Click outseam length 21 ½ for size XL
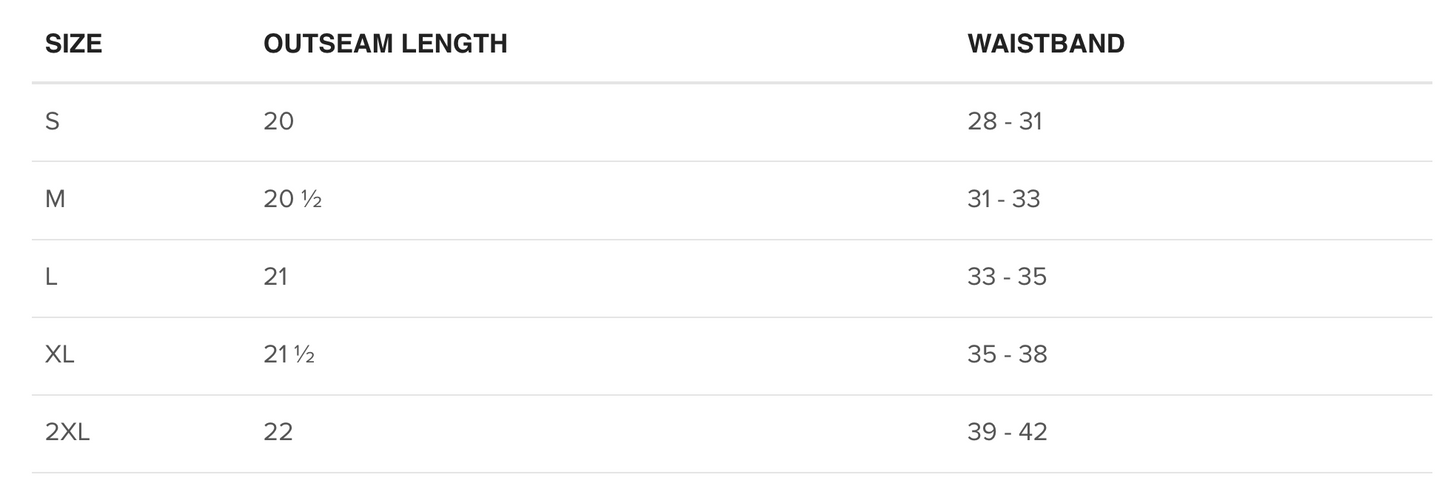The image size is (1445, 503). click(289, 355)
